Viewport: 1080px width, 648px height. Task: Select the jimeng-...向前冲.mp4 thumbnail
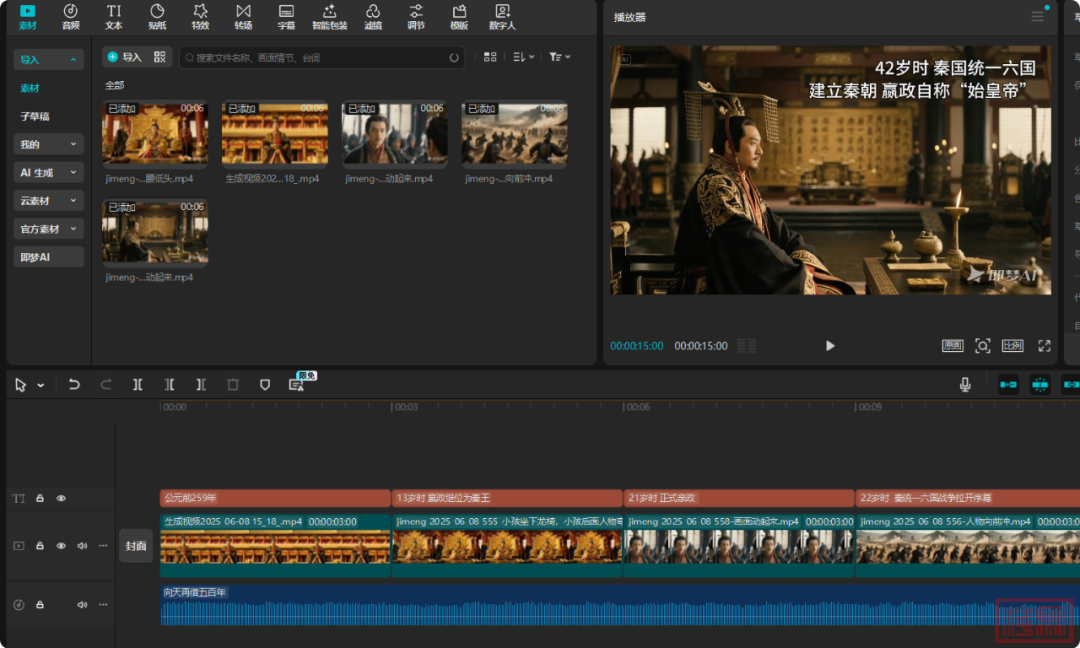coord(514,135)
